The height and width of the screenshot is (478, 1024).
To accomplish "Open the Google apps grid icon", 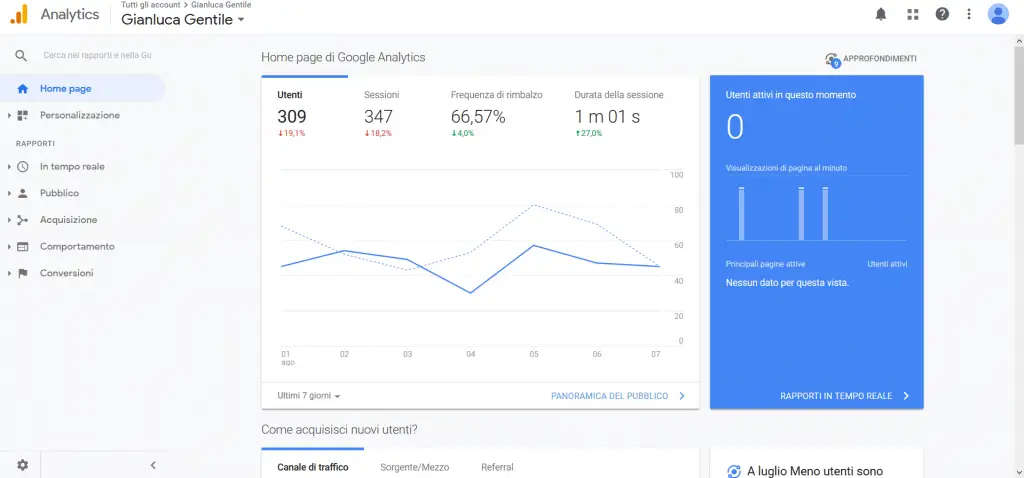I will (x=912, y=14).
